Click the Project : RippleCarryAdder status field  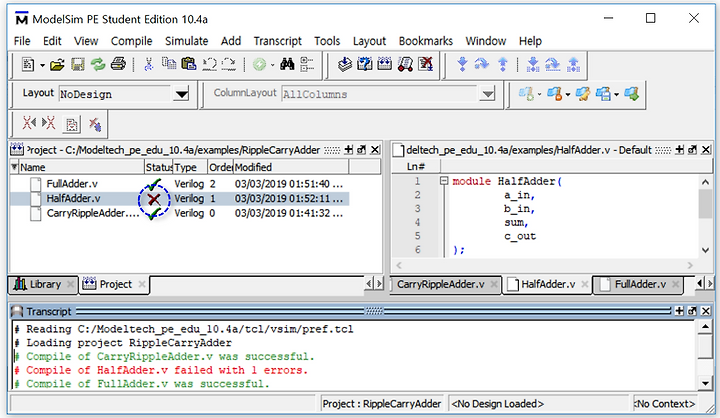click(x=382, y=404)
